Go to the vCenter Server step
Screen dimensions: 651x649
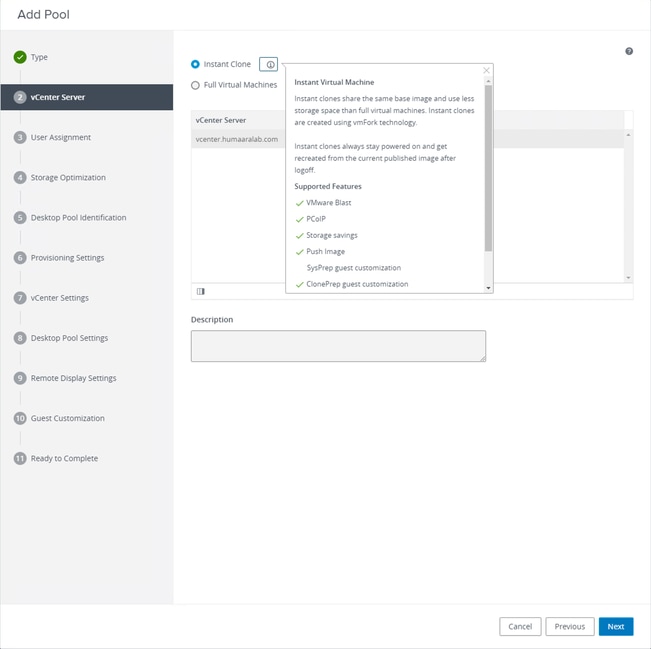(87, 97)
